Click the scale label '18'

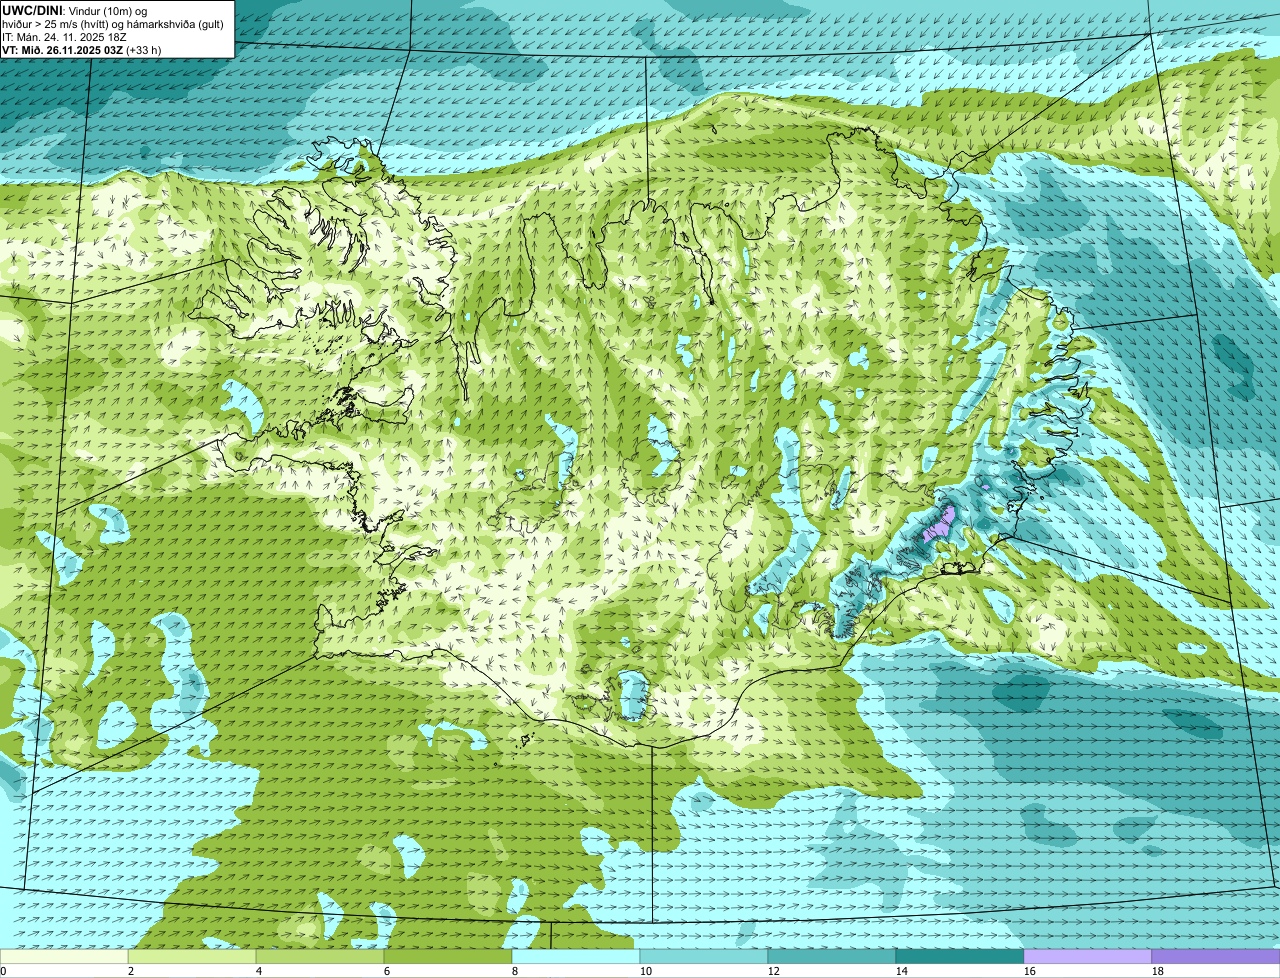(1158, 971)
